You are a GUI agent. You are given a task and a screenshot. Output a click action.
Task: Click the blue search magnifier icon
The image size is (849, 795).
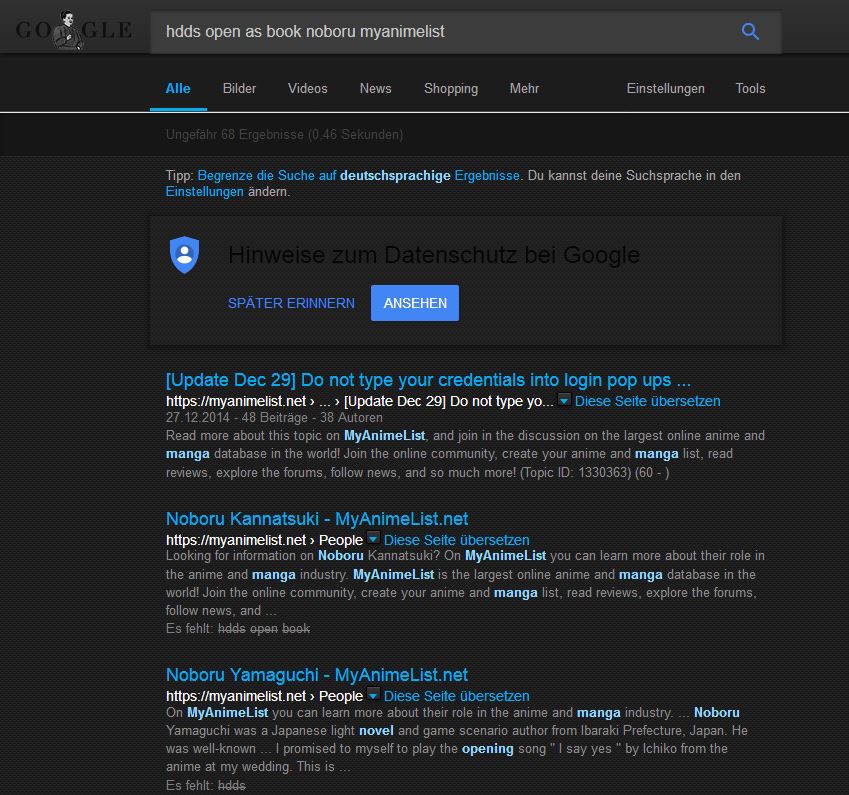coord(750,32)
